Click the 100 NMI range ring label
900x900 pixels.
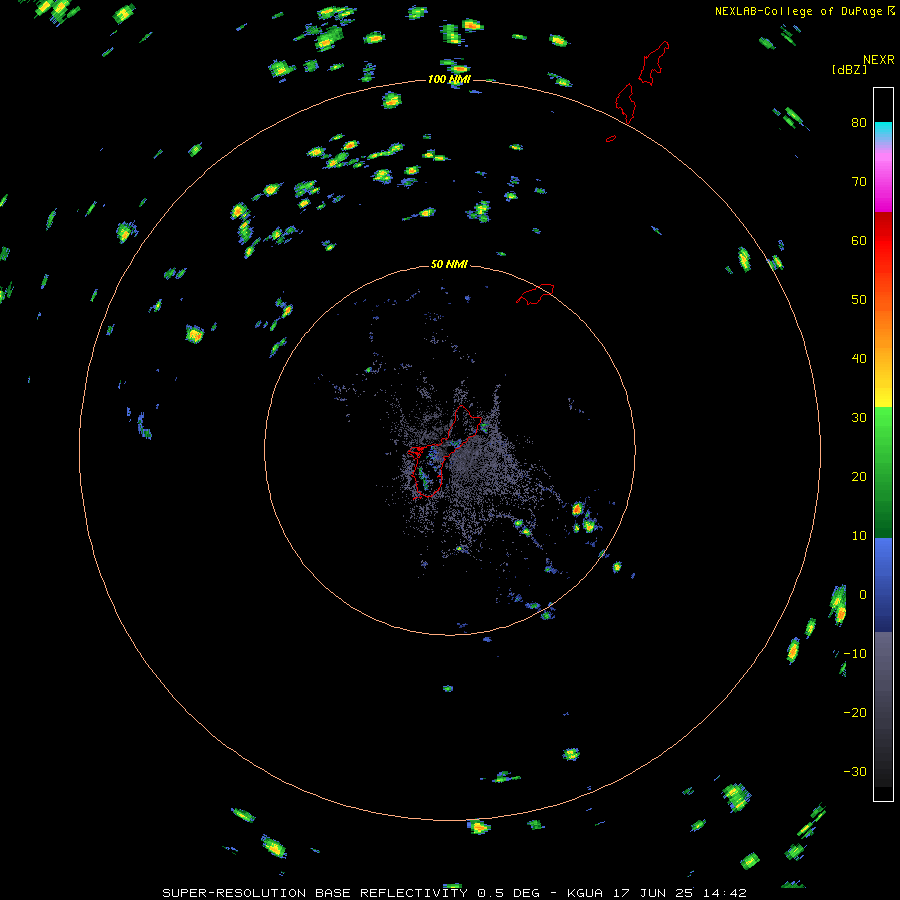point(449,79)
